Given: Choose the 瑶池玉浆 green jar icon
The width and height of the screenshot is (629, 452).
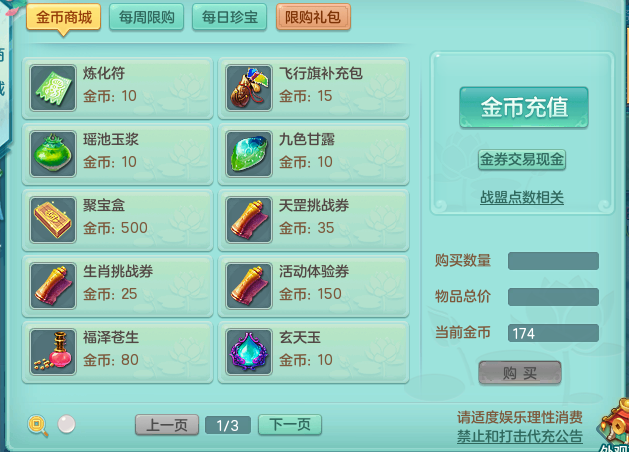Looking at the screenshot, I should pos(53,154).
